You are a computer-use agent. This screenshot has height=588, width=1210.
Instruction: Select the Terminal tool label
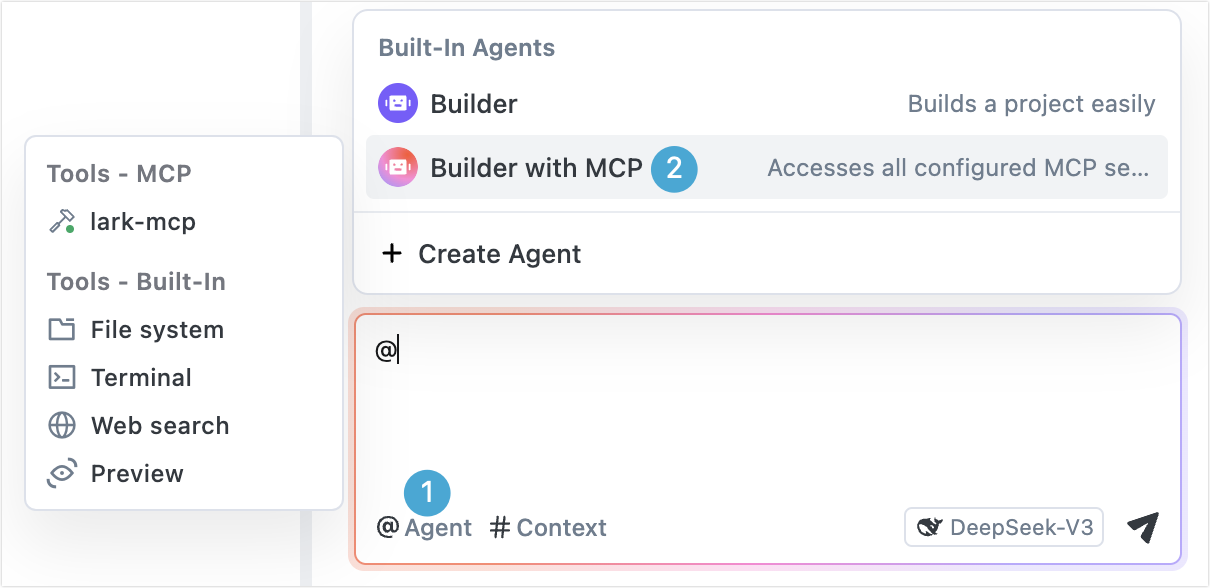tap(141, 378)
